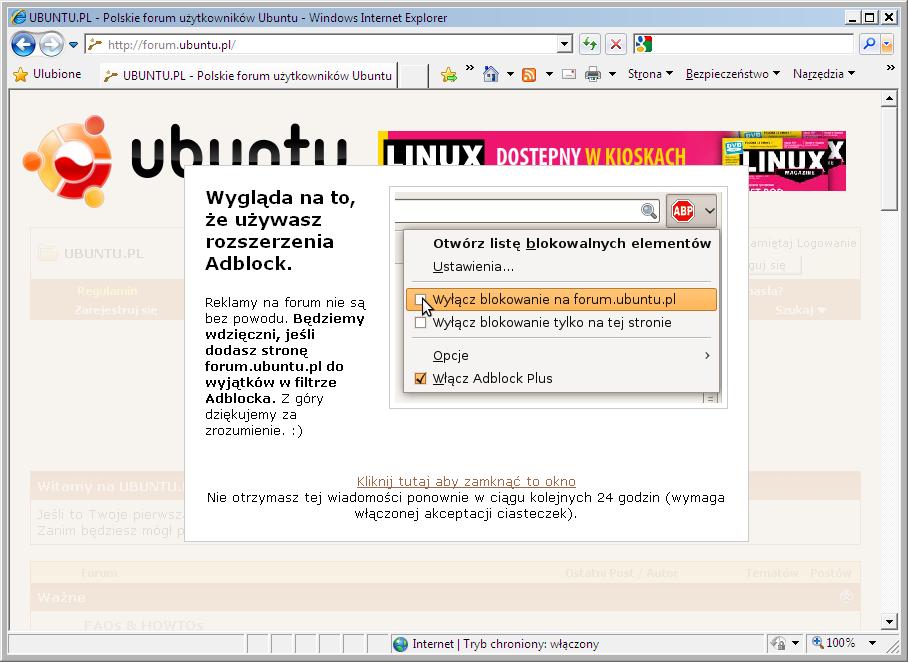Stop loading with the red X button

[616, 44]
